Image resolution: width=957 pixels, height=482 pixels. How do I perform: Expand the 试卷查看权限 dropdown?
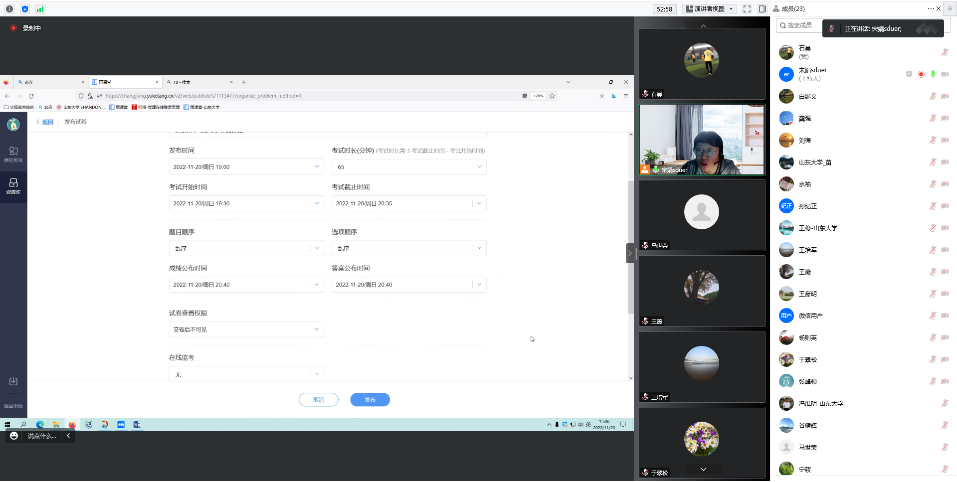tap(246, 329)
